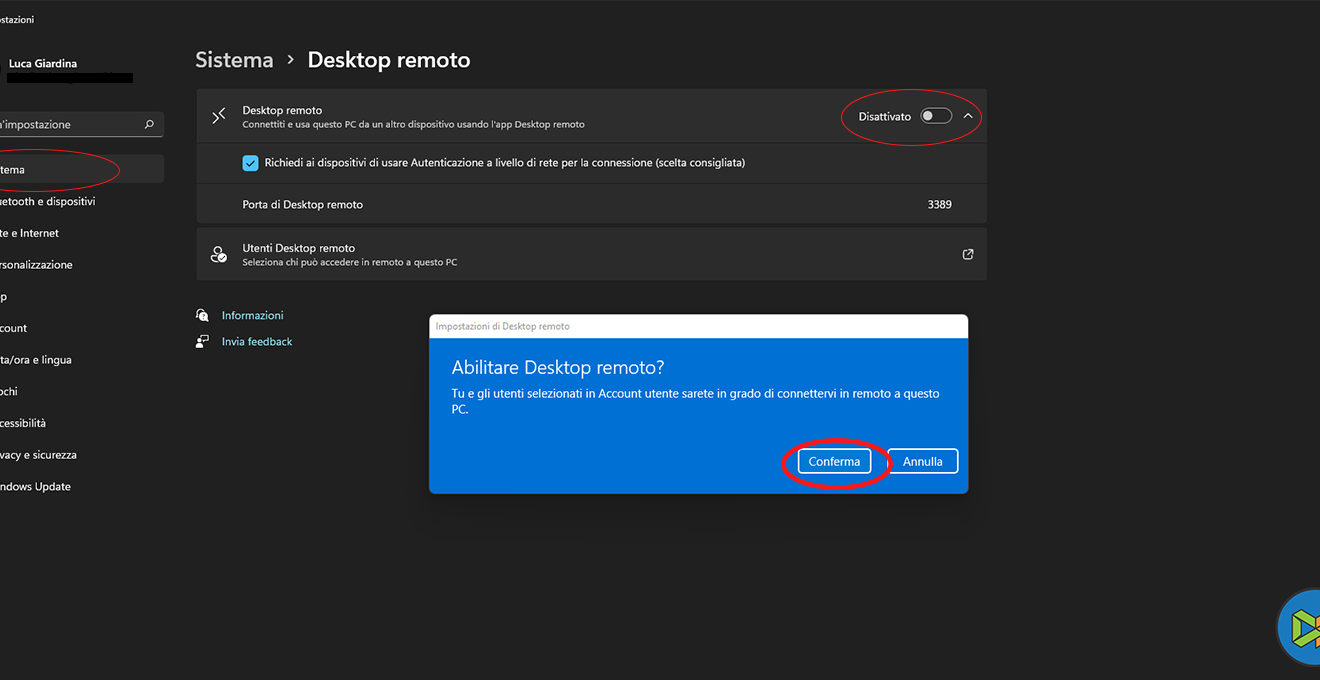This screenshot has width=1320, height=680.
Task: Click the round logo icon at bottom right
Action: (1300, 627)
